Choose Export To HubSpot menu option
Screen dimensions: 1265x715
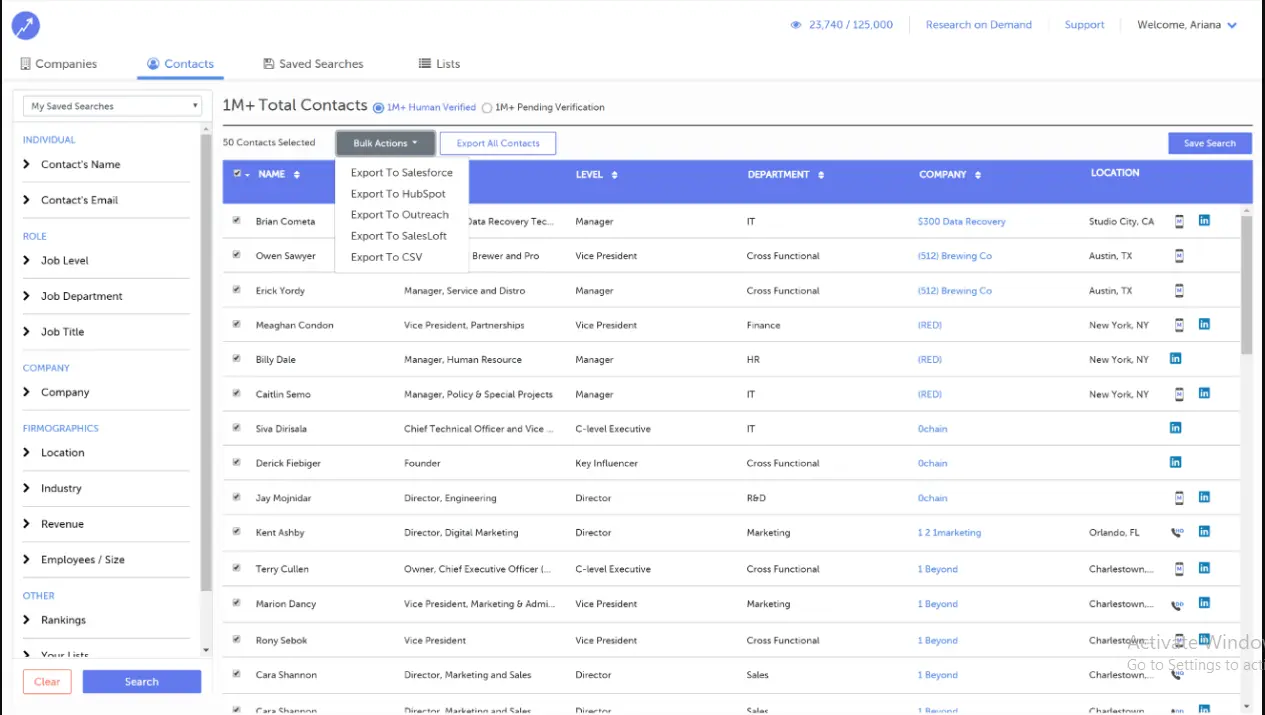[x=402, y=194]
